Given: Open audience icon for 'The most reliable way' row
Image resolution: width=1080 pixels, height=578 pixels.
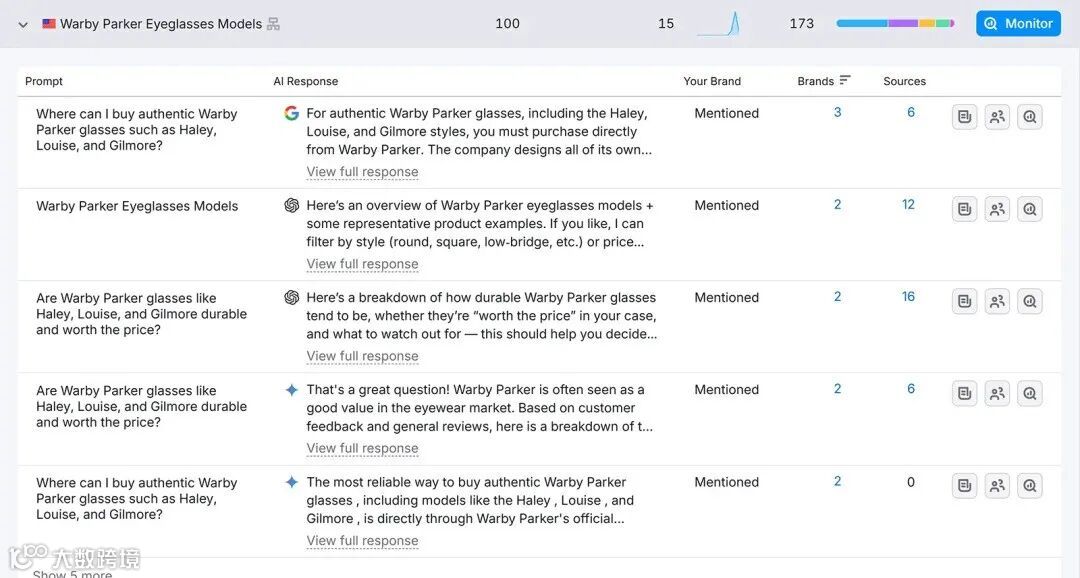Looking at the screenshot, I should tap(997, 486).
